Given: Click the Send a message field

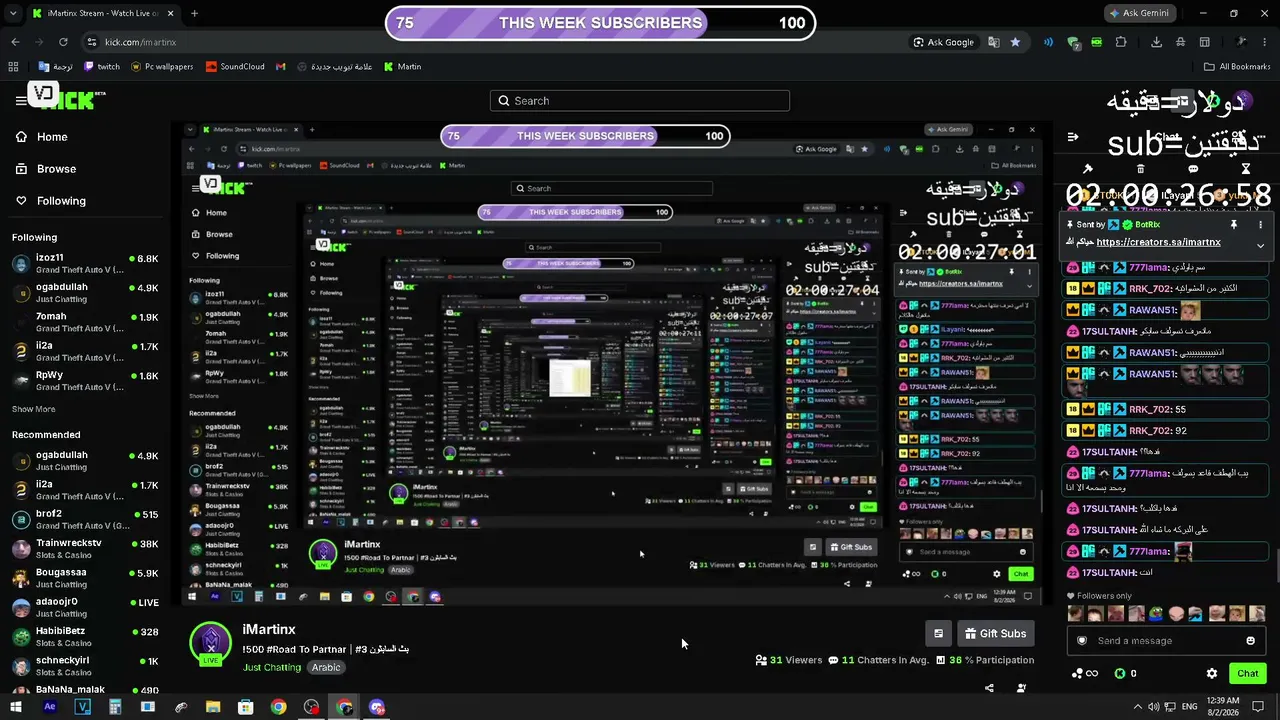Looking at the screenshot, I should [1166, 641].
